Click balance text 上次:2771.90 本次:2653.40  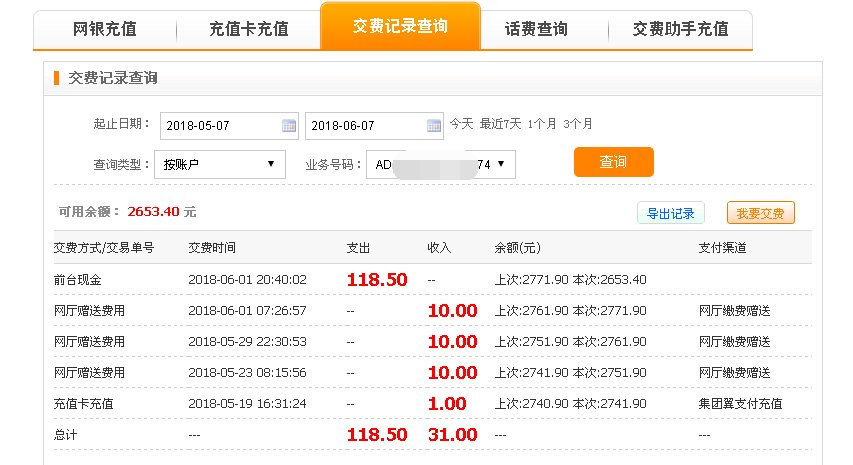click(570, 280)
